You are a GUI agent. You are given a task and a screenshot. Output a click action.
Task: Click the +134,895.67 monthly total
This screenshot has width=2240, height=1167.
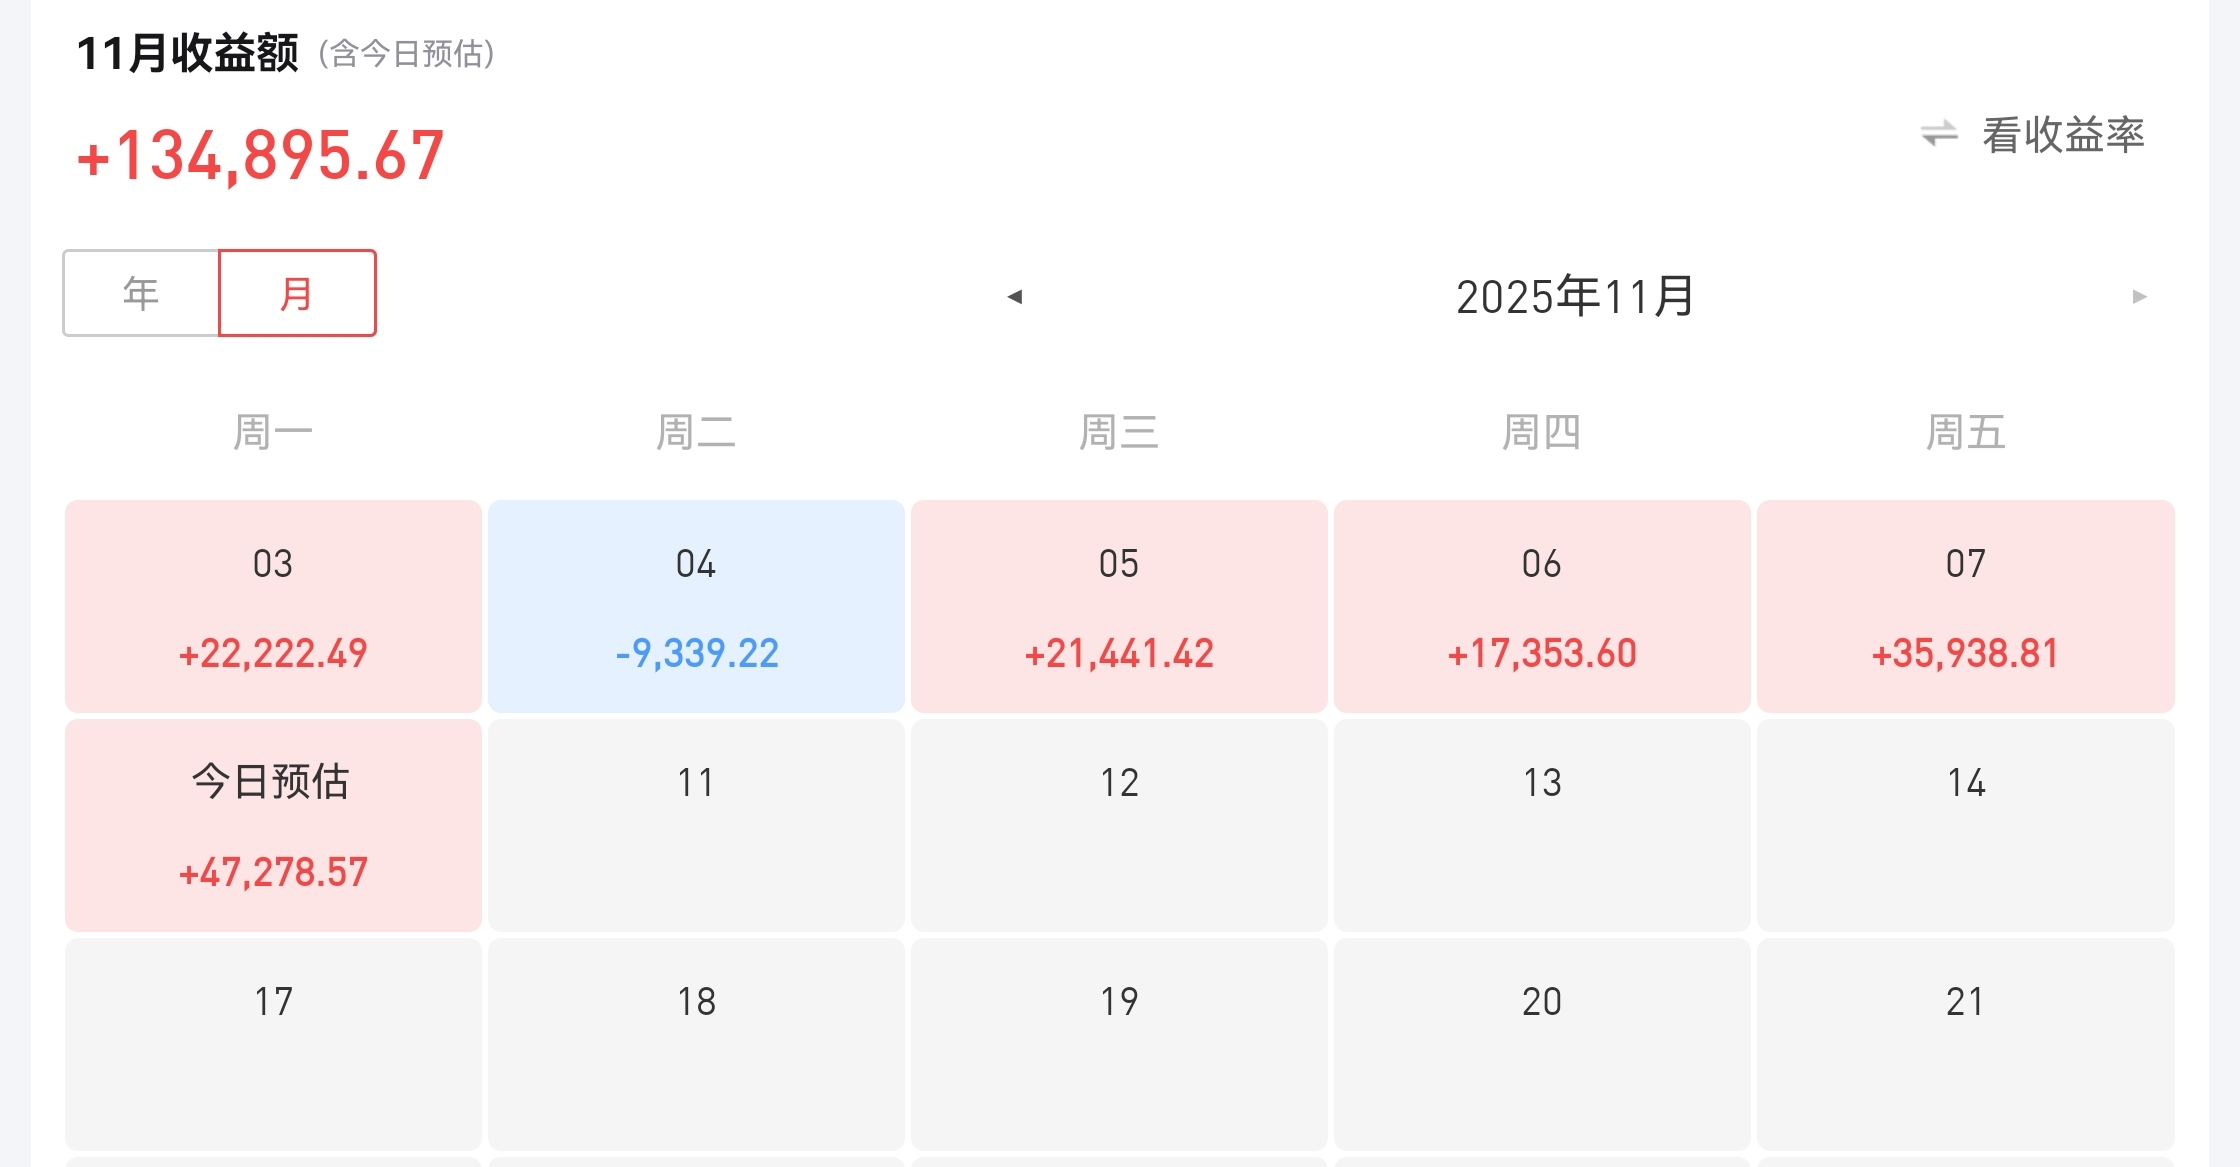(260, 156)
